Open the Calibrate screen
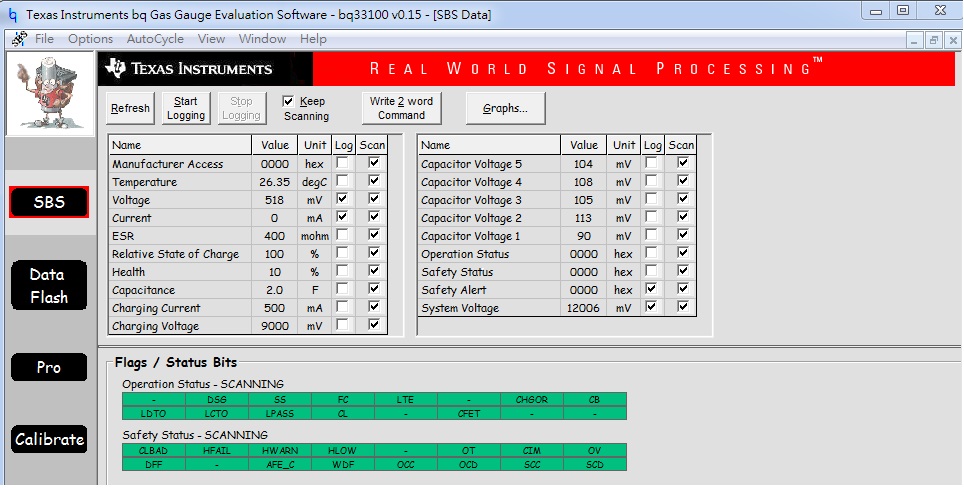Screen dimensions: 964x488 tap(49, 439)
